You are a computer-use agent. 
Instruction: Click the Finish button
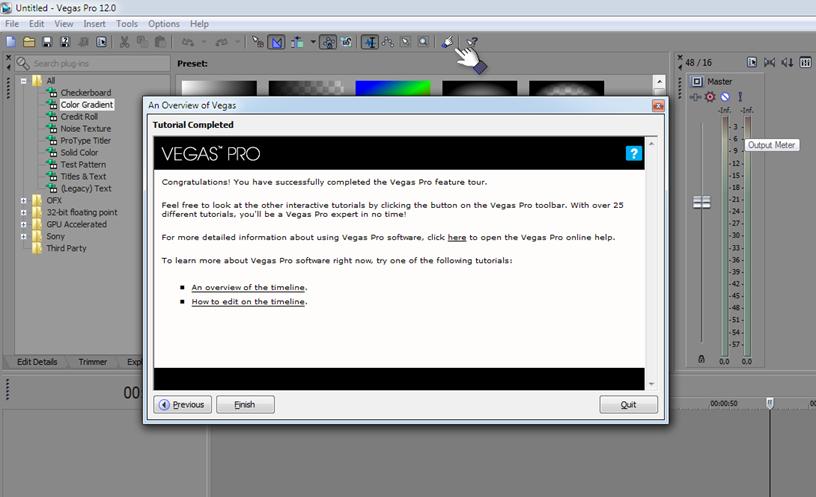(245, 404)
